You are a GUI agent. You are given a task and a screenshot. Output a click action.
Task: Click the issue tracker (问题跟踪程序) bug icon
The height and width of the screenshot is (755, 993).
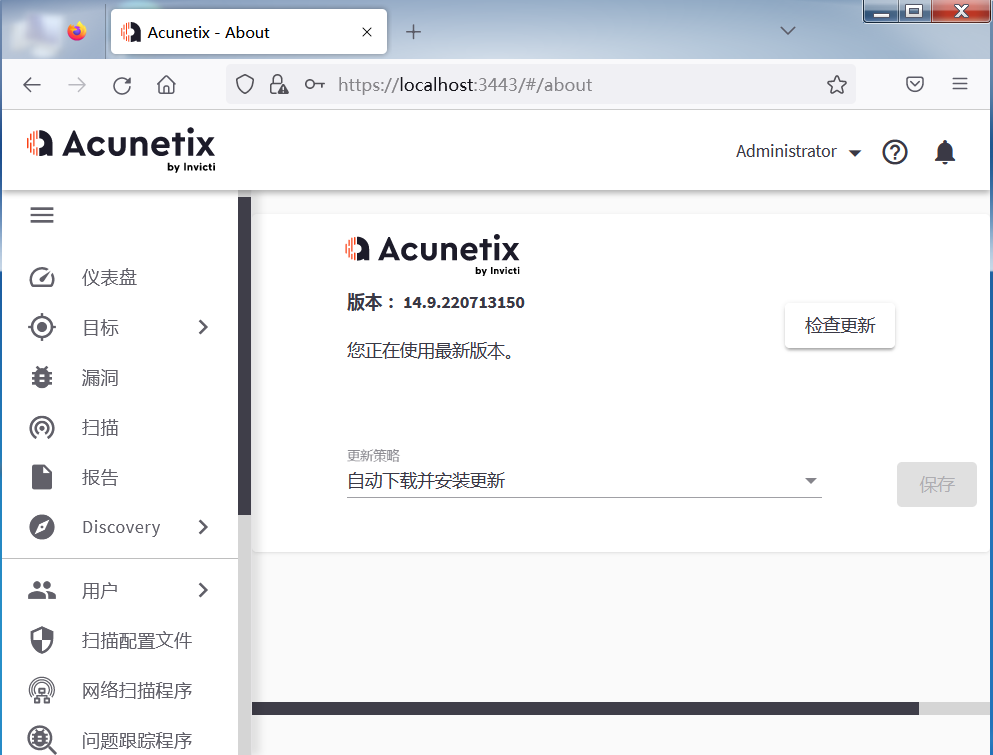[42, 740]
